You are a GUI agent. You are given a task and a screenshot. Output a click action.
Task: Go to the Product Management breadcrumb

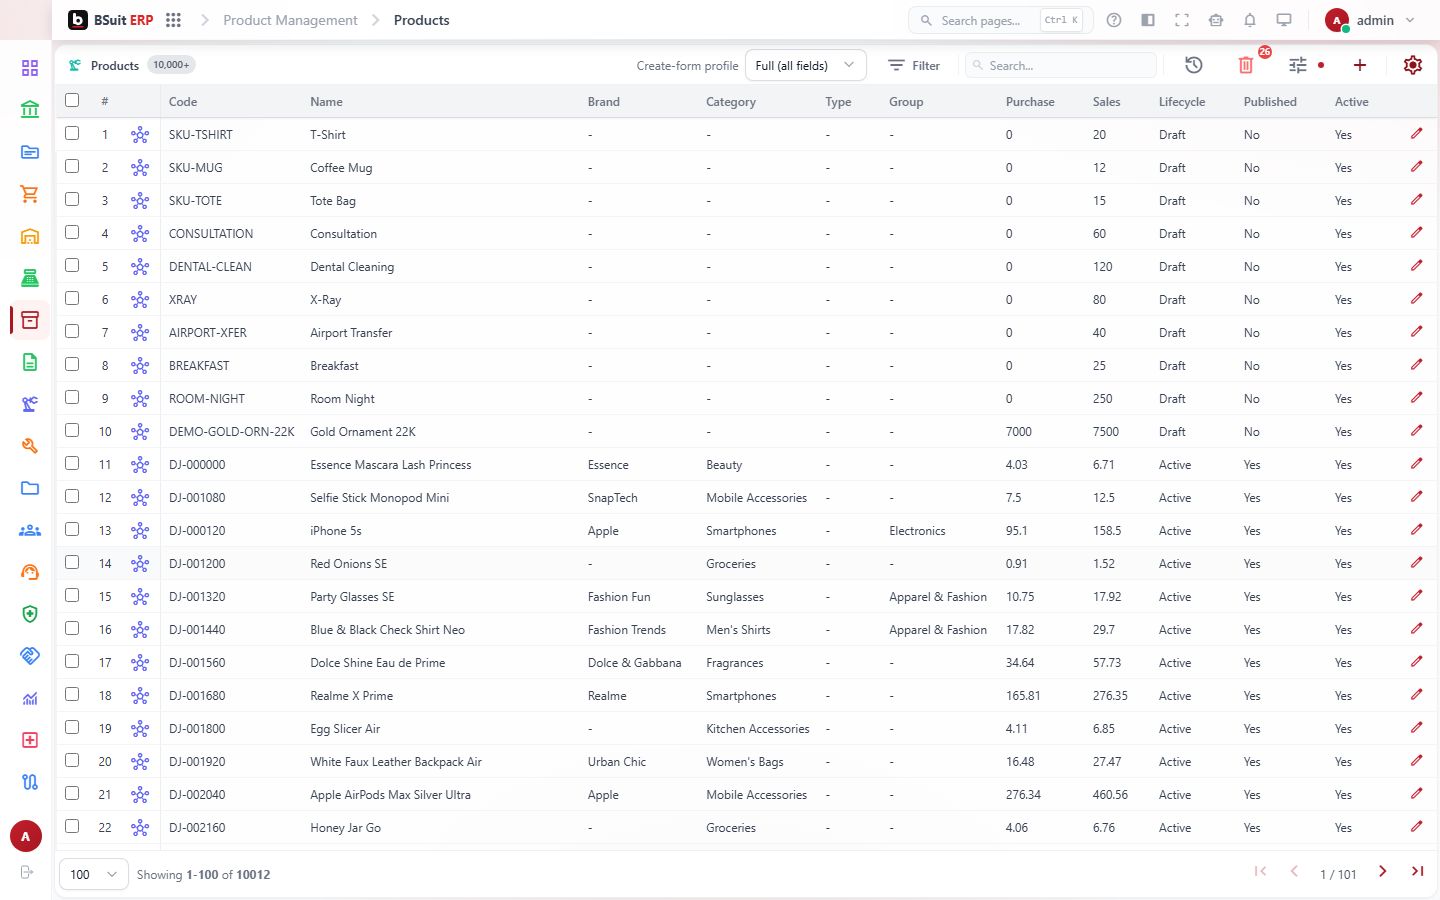[290, 20]
